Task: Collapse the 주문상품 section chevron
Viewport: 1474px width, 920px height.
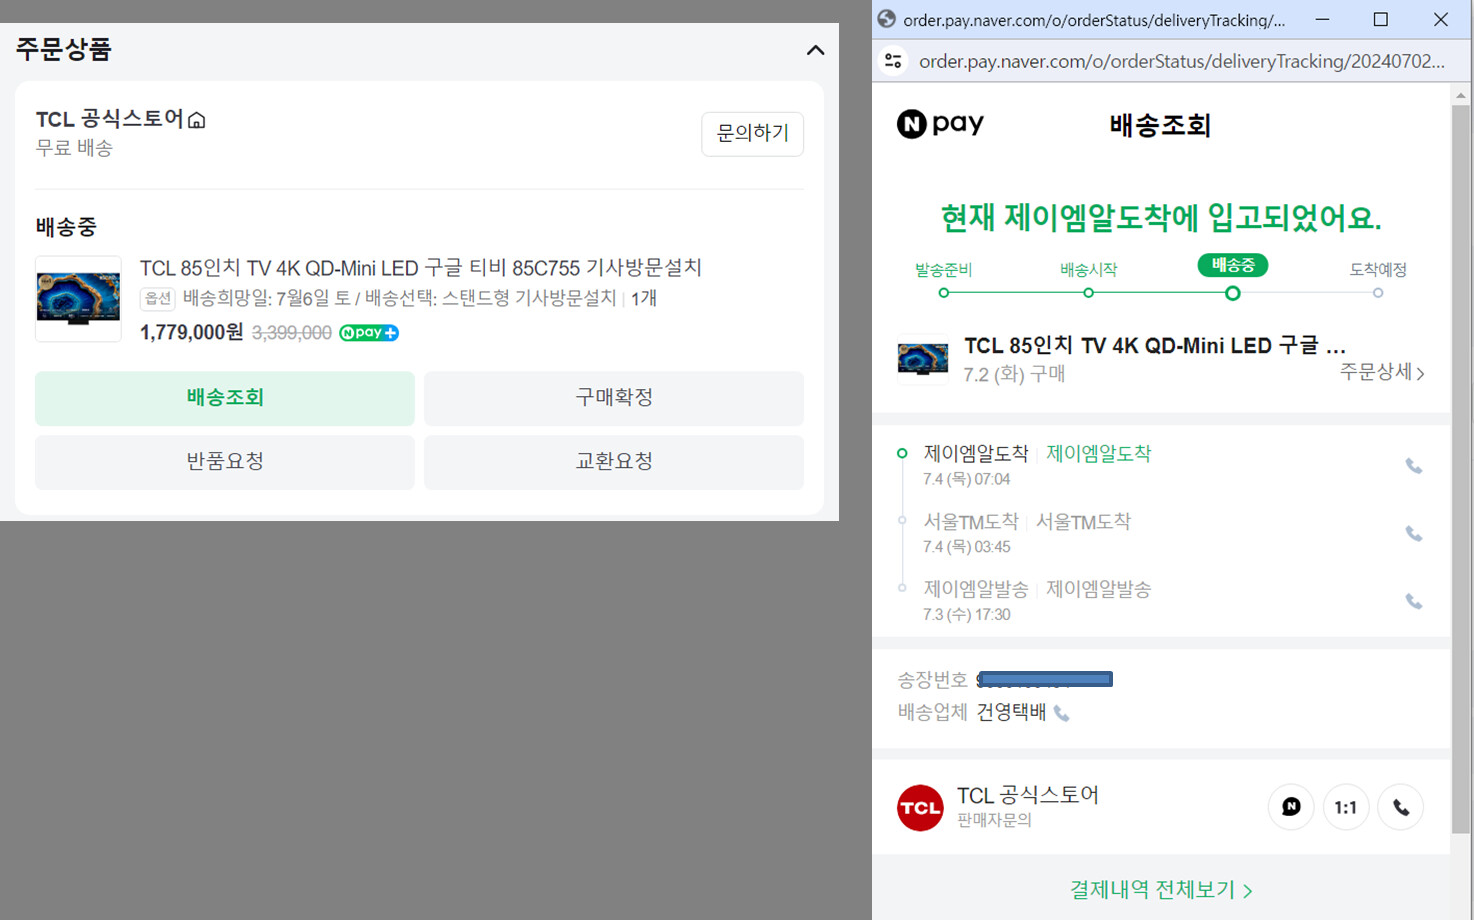Action: pos(816,50)
